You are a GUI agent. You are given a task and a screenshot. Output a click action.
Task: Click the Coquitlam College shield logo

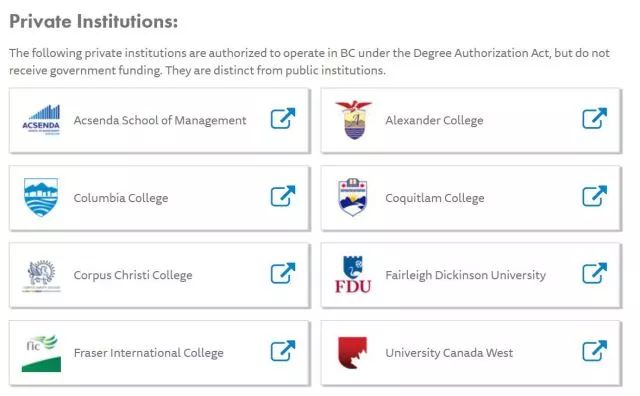click(x=353, y=197)
